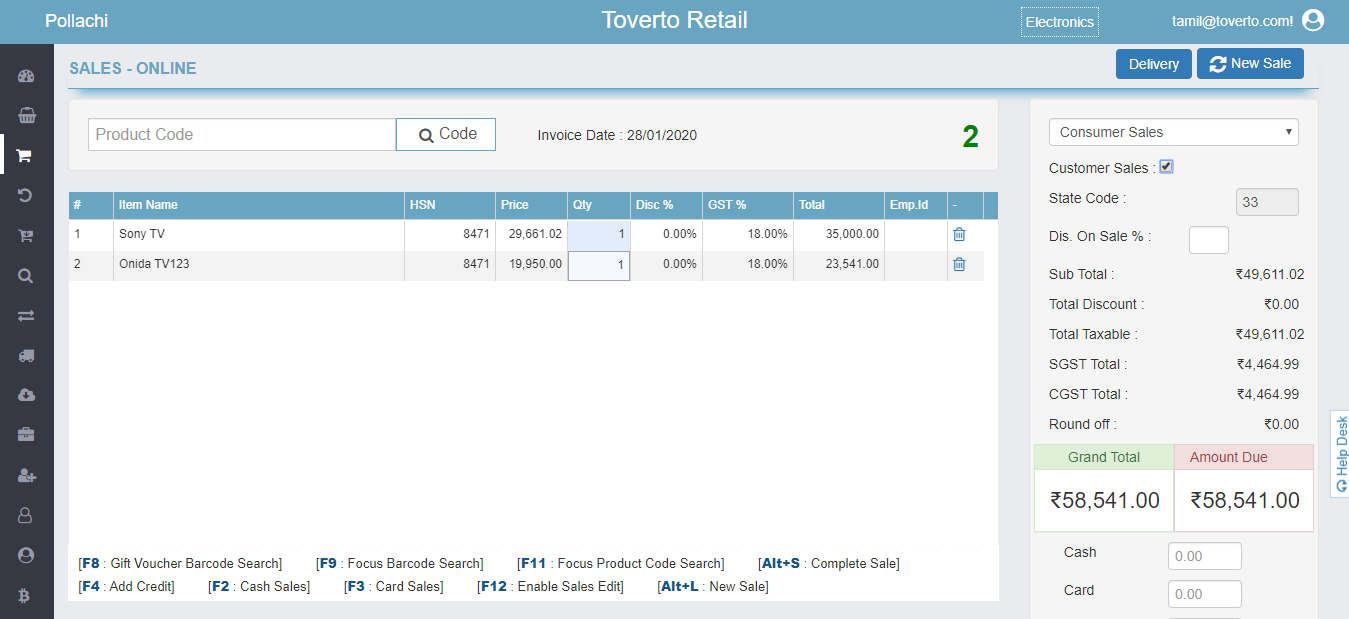Click the green item count number 2

coord(970,137)
